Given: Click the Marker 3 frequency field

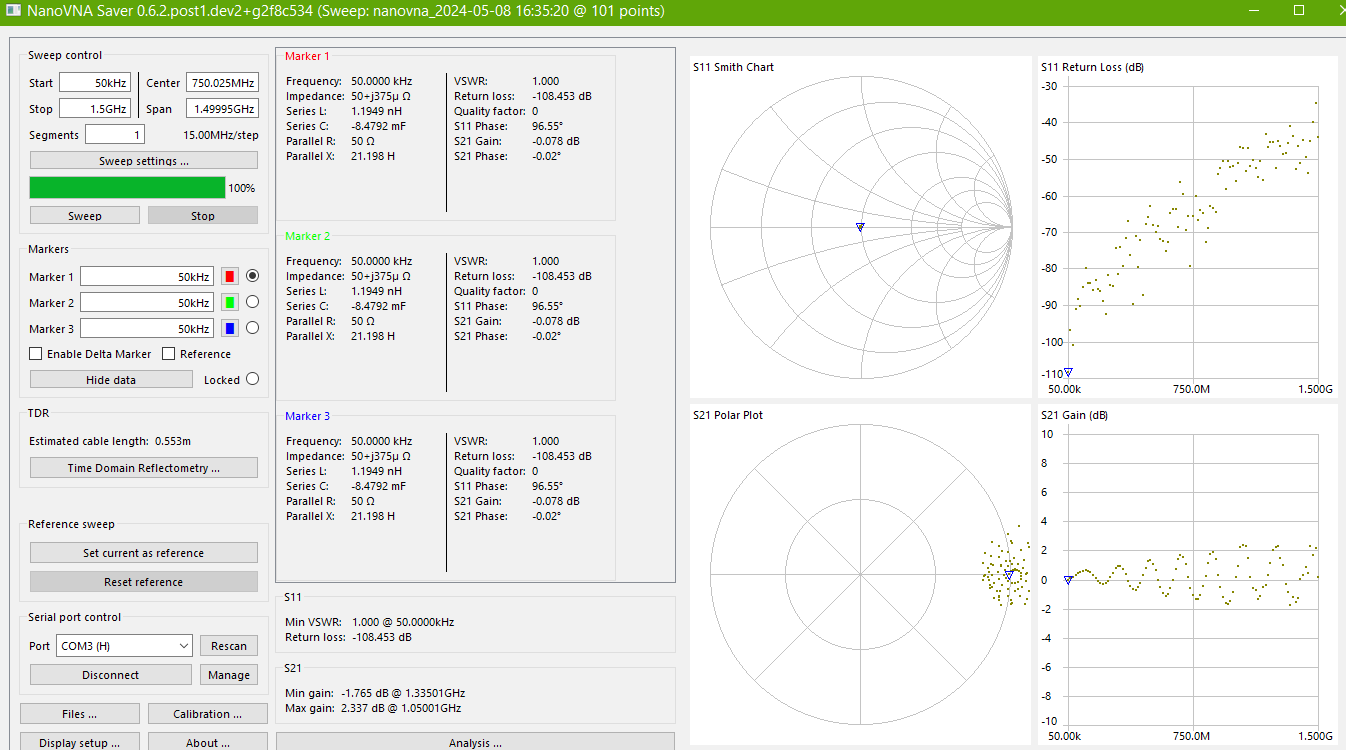Looking at the screenshot, I should (x=148, y=328).
